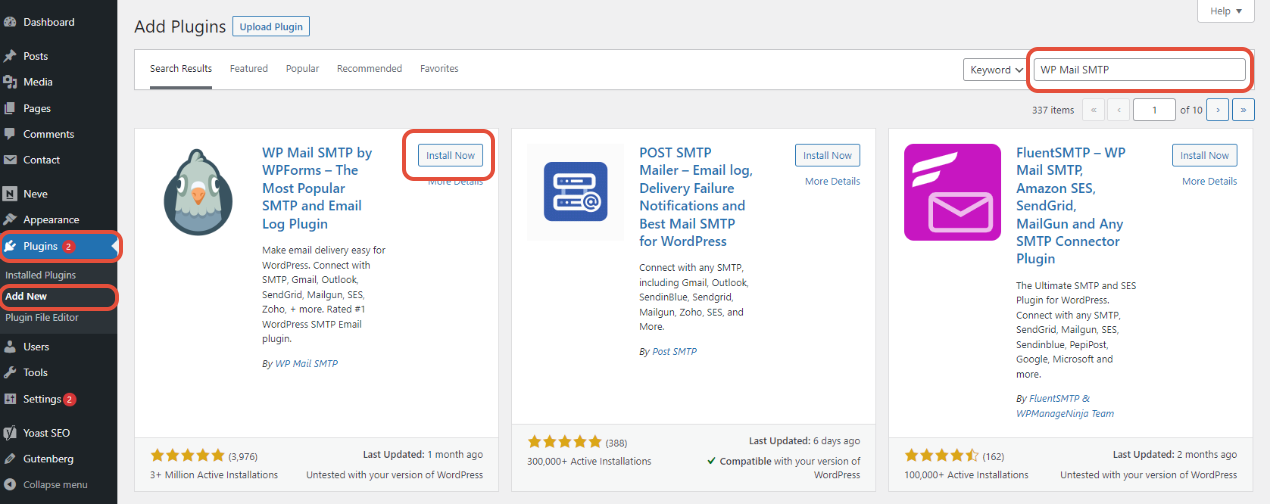Switch to Search Results tab
This screenshot has height=504, width=1270.
181,69
